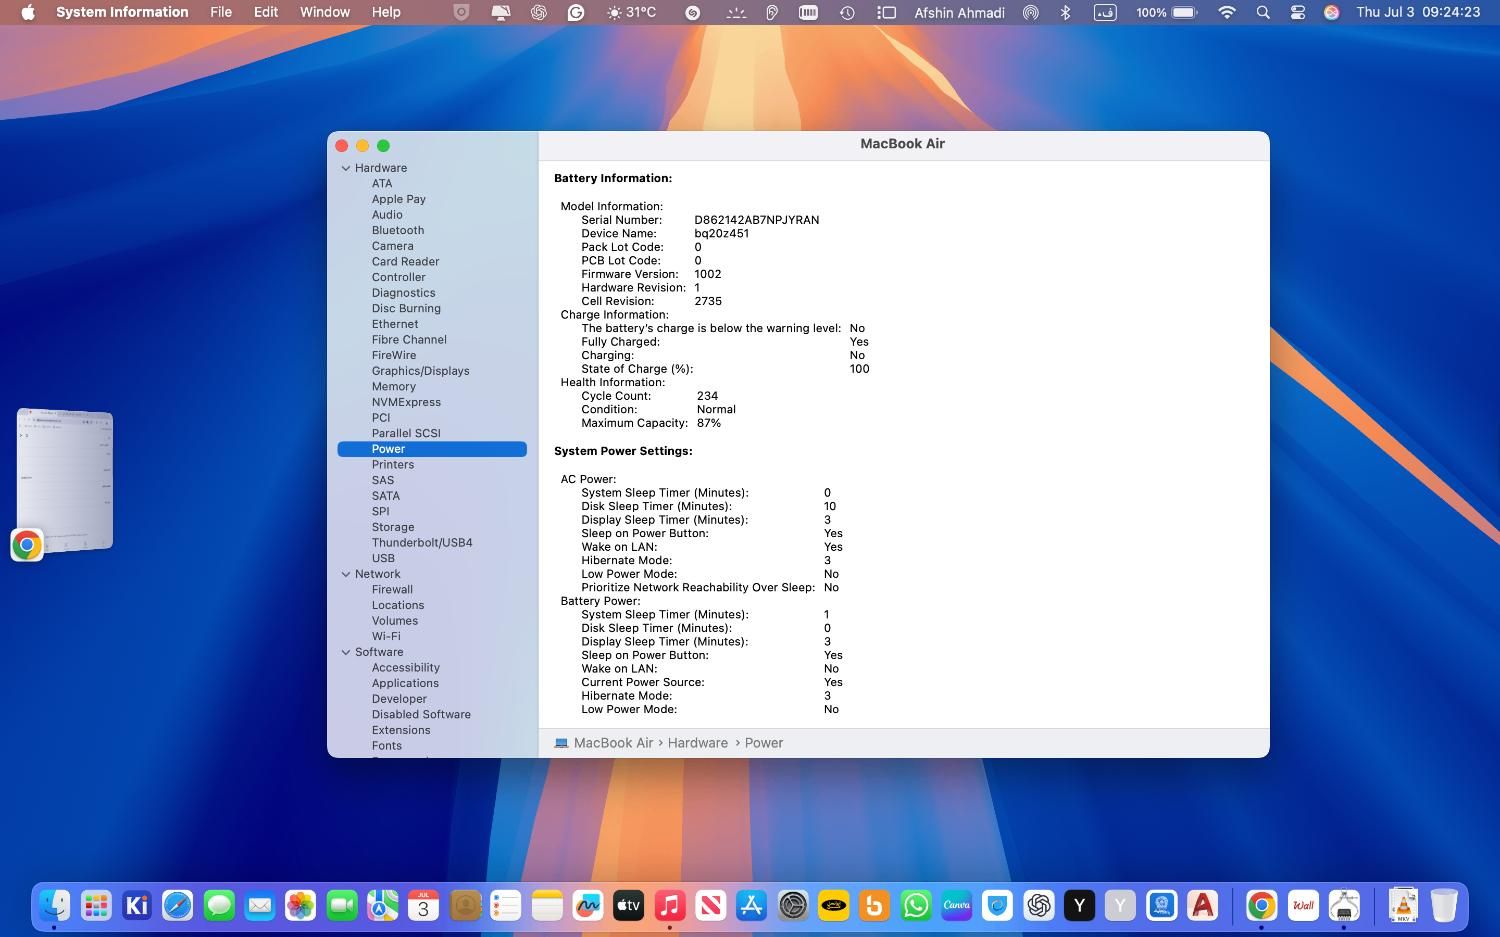Image resolution: width=1500 pixels, height=937 pixels.
Task: Launch Freeform from the Dock
Action: (588, 906)
